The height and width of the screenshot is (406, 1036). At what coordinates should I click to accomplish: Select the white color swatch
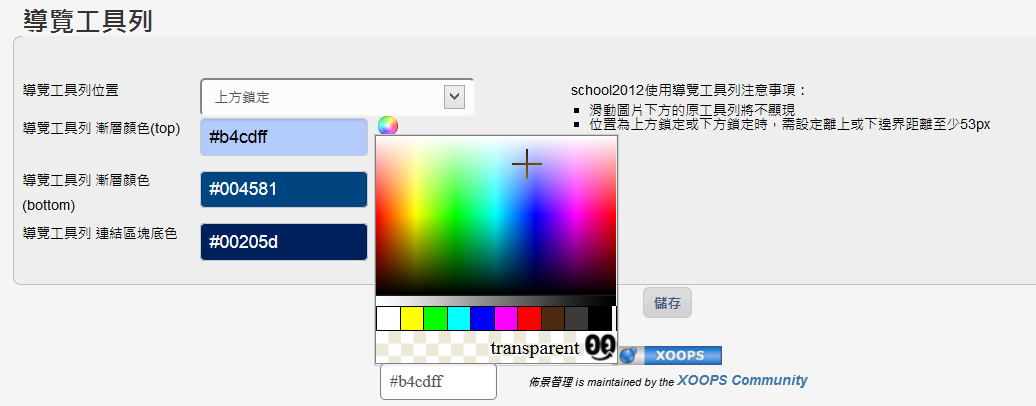pos(388,318)
